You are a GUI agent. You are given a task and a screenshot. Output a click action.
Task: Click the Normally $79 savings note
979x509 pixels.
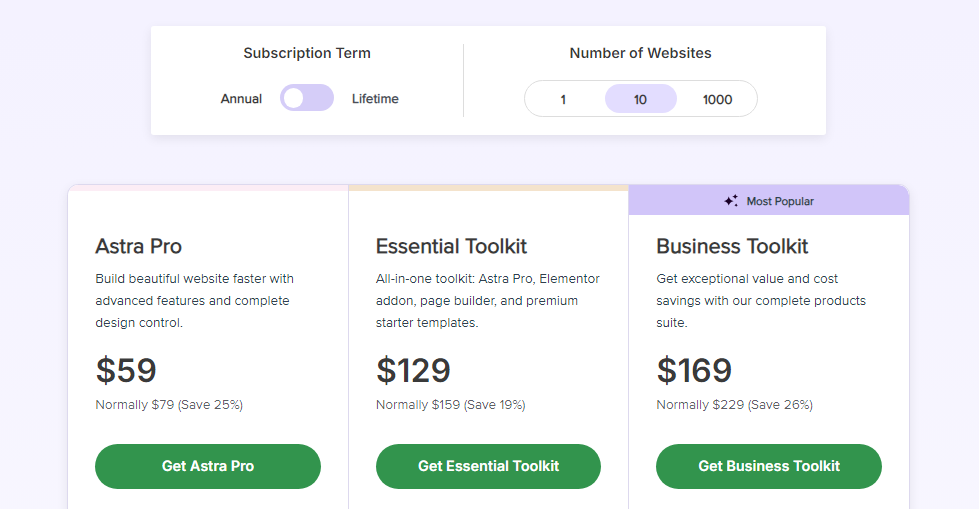pos(169,405)
